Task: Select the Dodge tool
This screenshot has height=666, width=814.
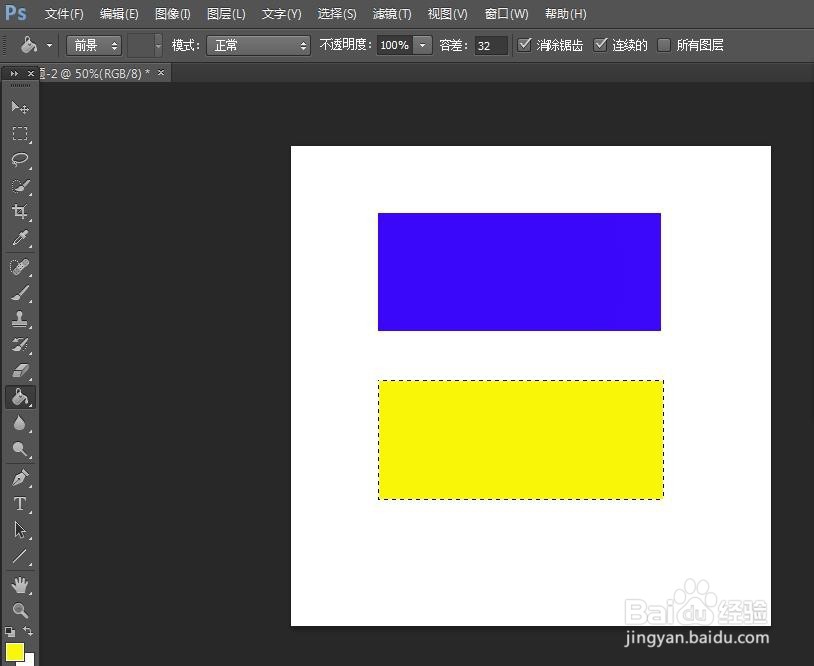Action: click(20, 449)
